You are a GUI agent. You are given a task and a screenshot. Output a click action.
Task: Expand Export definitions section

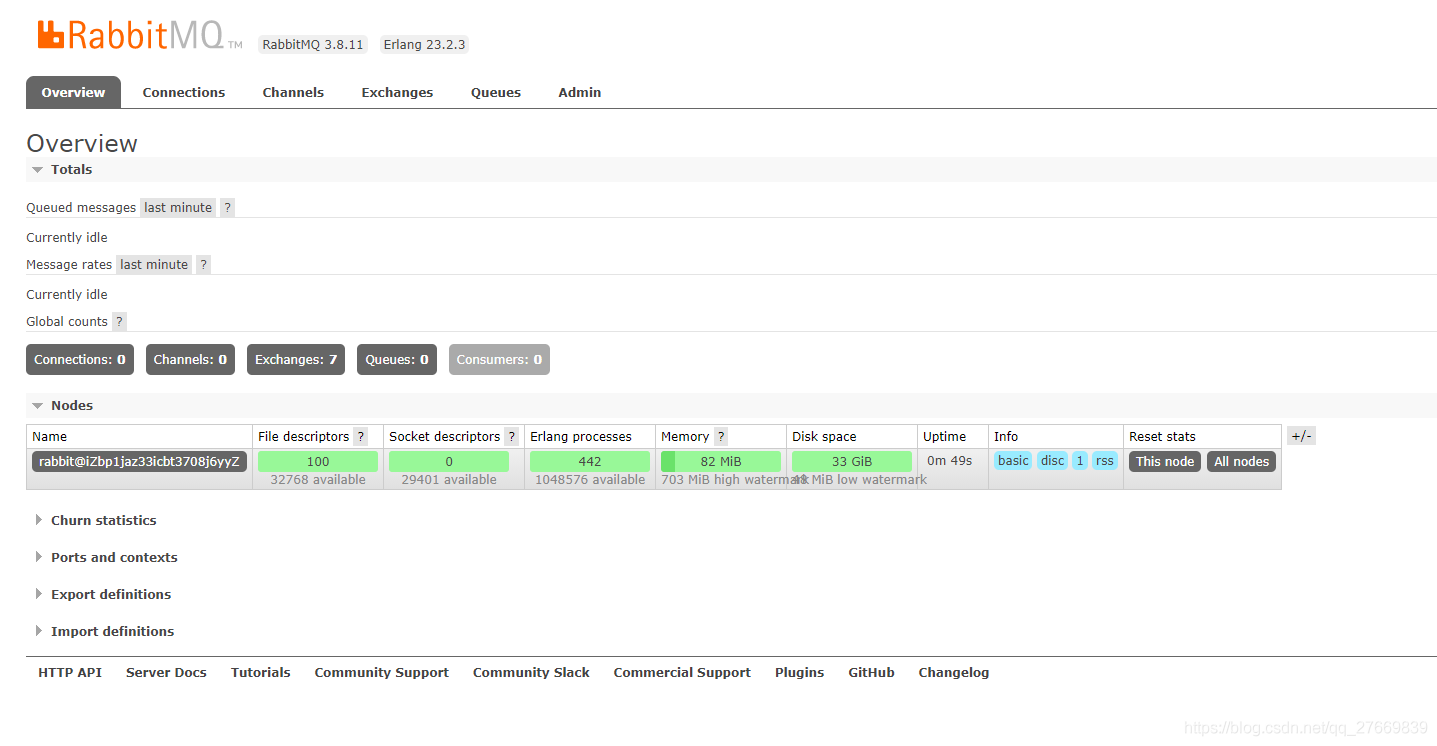103,595
